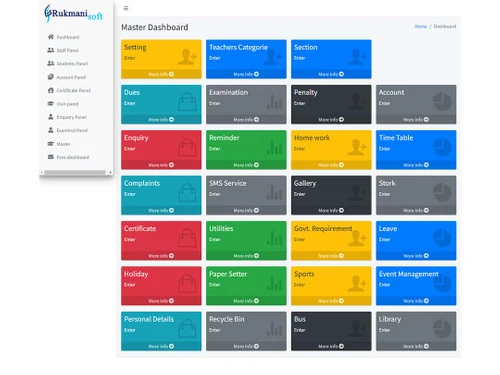This screenshot has width=500, height=375.
Task: Click the Complaints card title
Action: coord(142,183)
